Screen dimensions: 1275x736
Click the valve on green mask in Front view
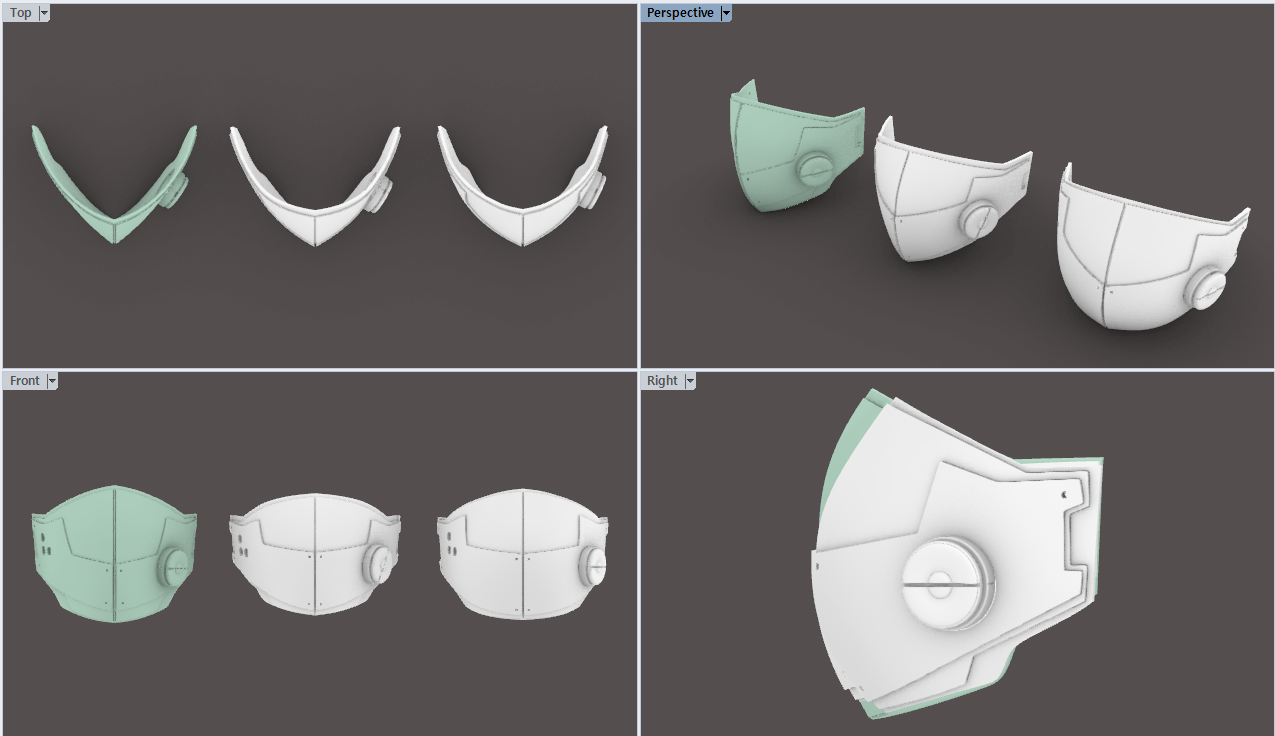tap(176, 568)
